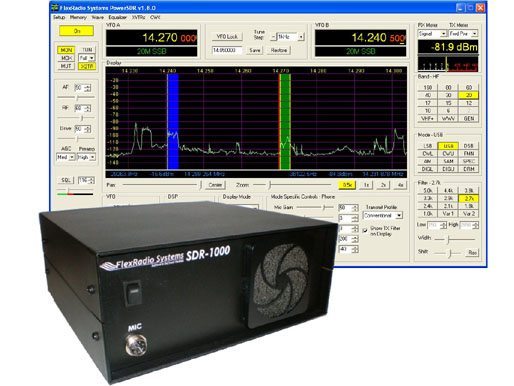
Task: Open the AGC Med dropdown
Action: (x=66, y=157)
